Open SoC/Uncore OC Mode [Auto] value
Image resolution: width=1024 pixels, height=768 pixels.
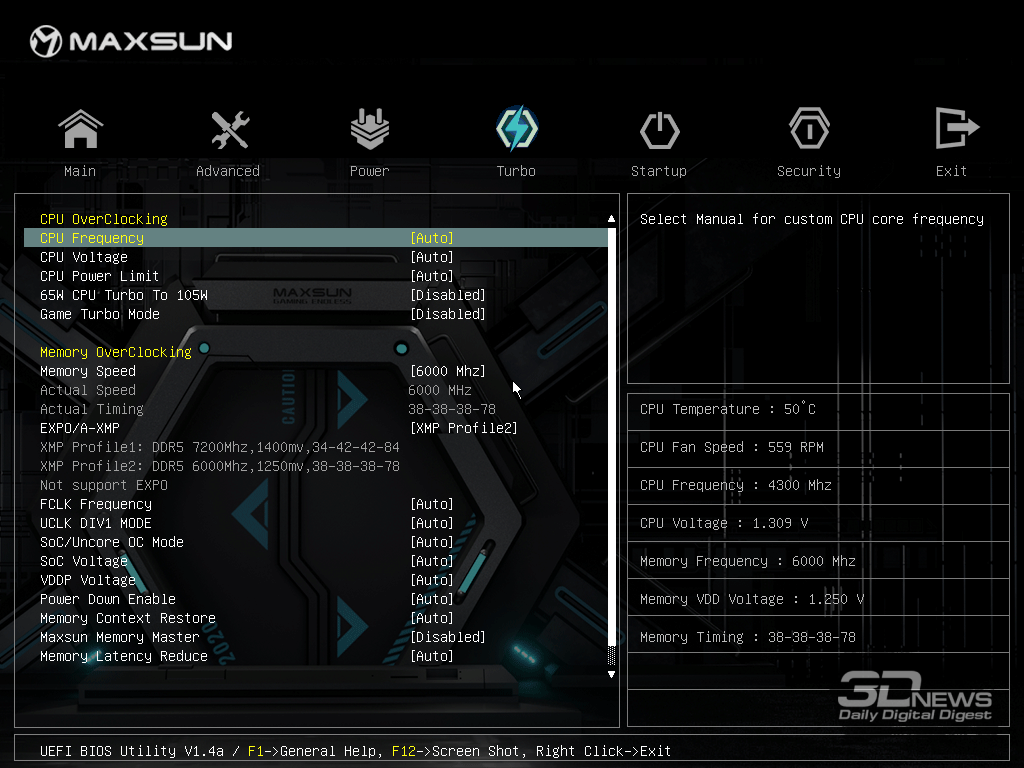pyautogui.click(x=432, y=542)
